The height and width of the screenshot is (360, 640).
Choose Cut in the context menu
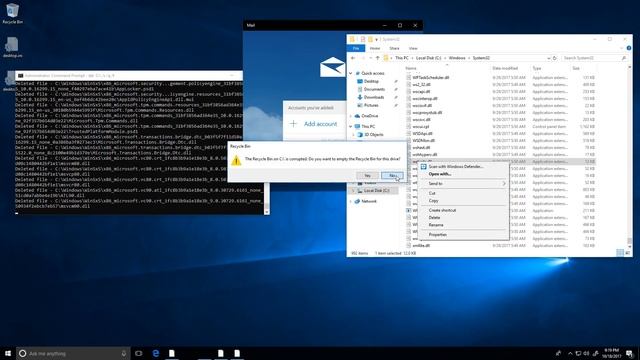point(464,193)
